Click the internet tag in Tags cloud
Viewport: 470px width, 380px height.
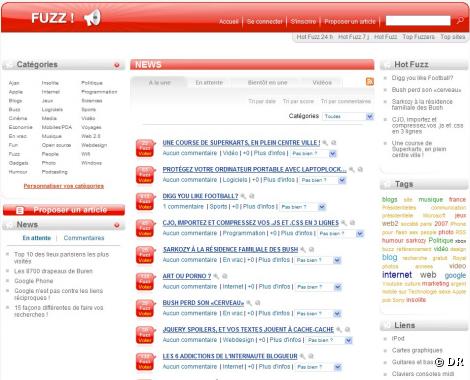tap(397, 275)
